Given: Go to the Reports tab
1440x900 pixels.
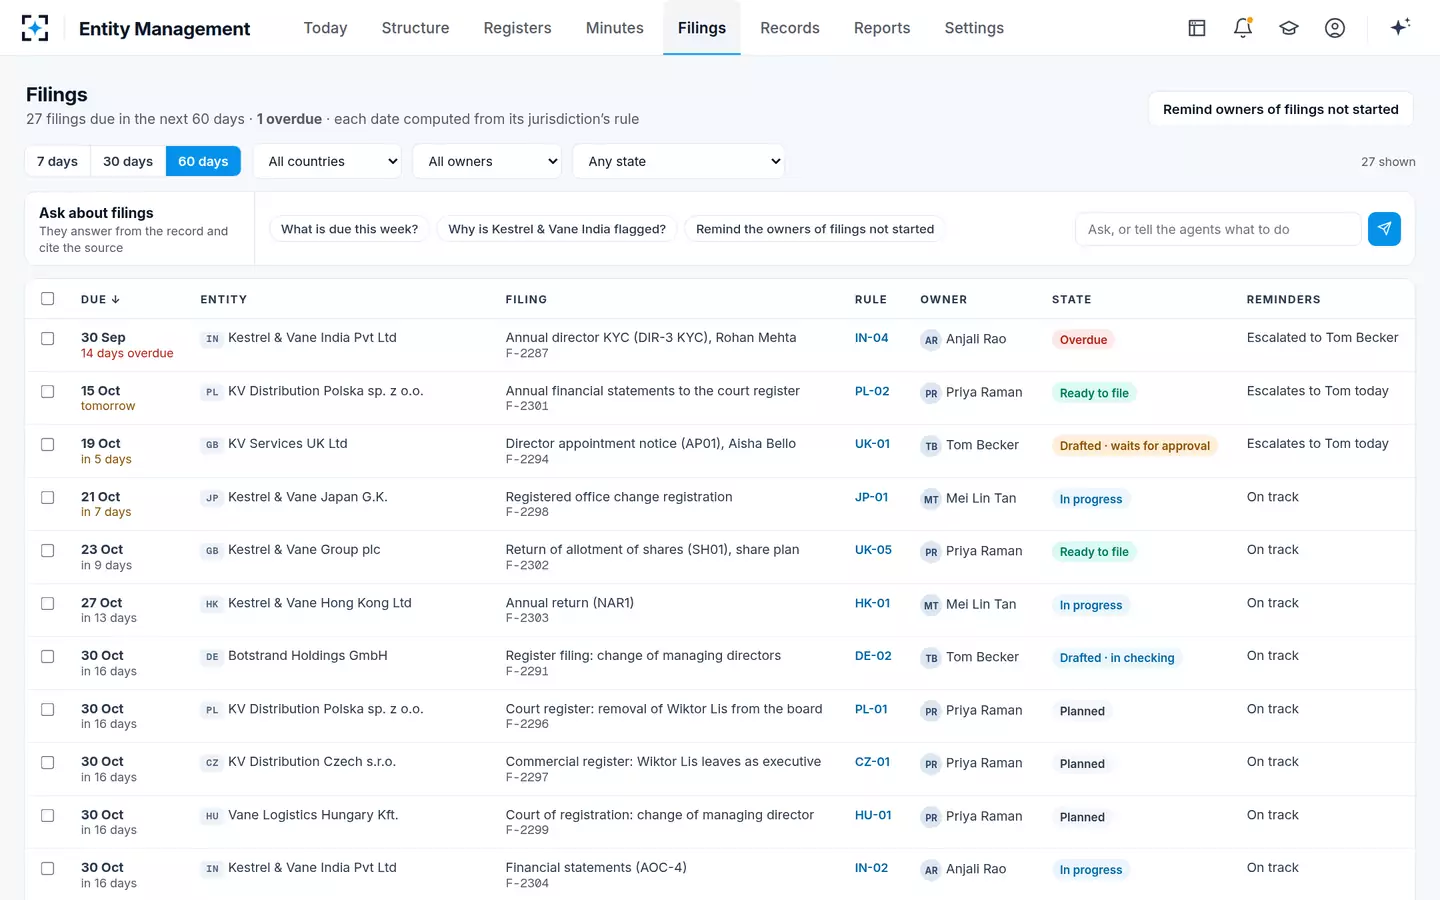Looking at the screenshot, I should [x=882, y=28].
